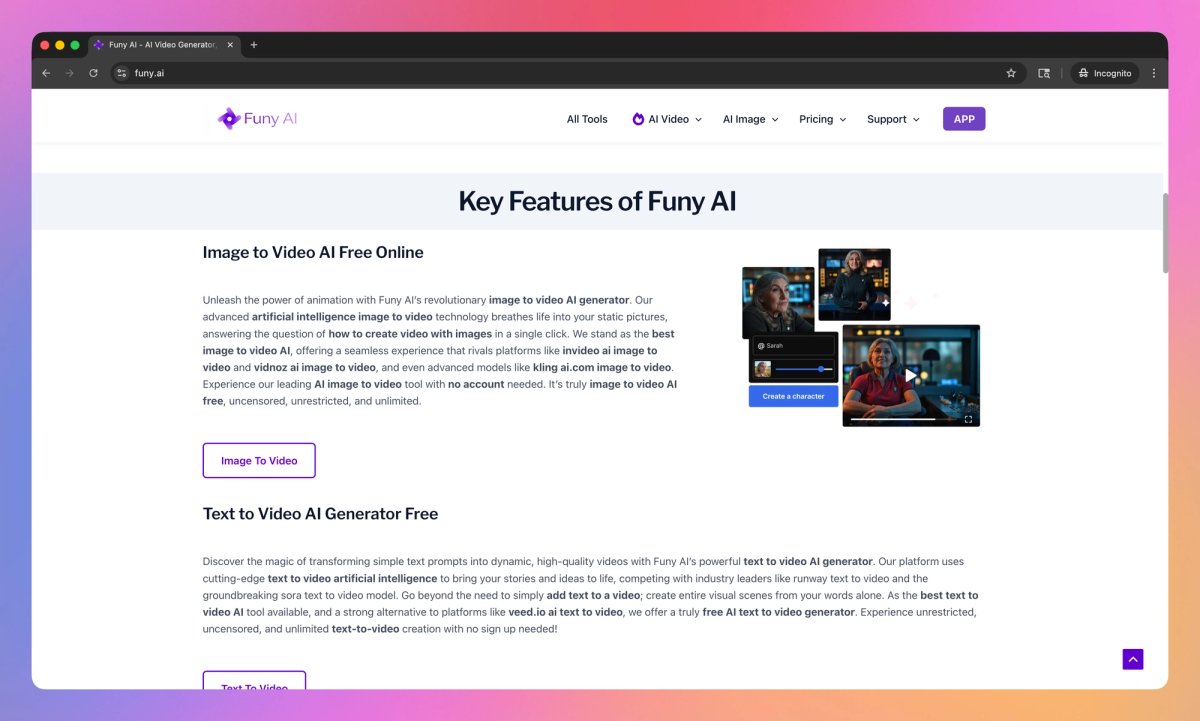1200x721 pixels.
Task: Click the bold text 'how to create video with images'
Action: coord(410,333)
